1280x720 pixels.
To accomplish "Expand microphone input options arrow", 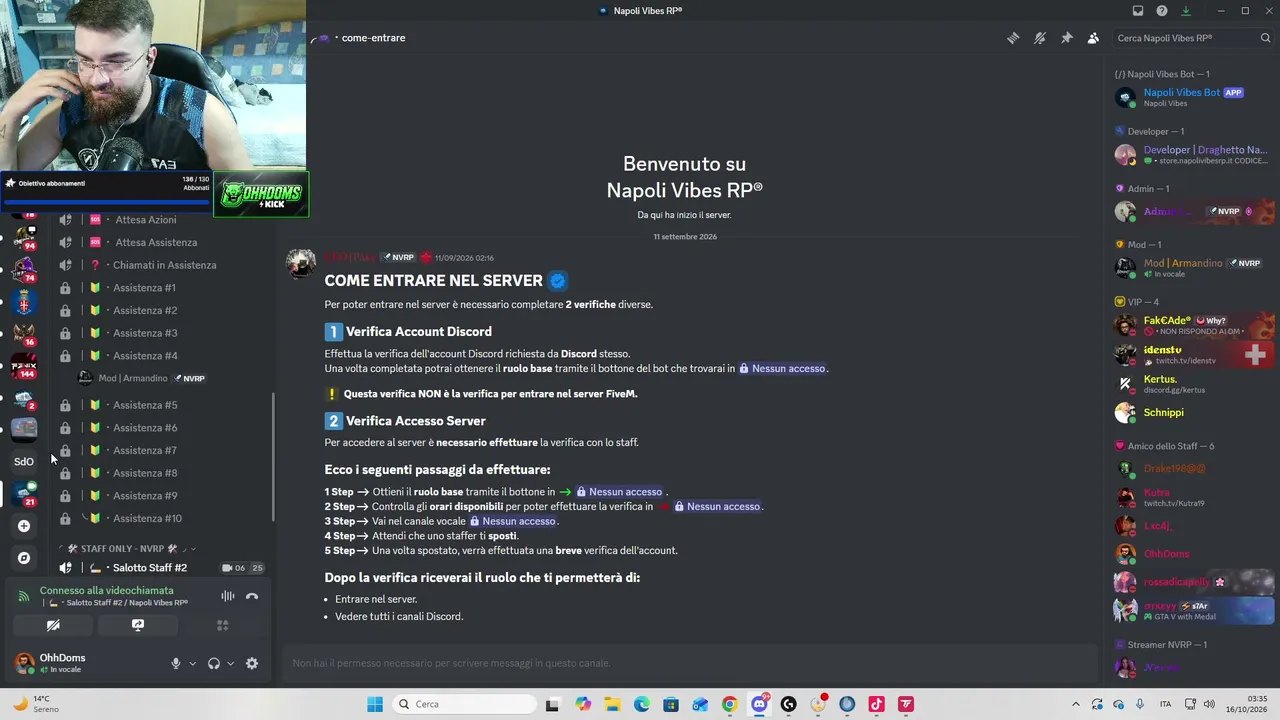I will point(193,663).
